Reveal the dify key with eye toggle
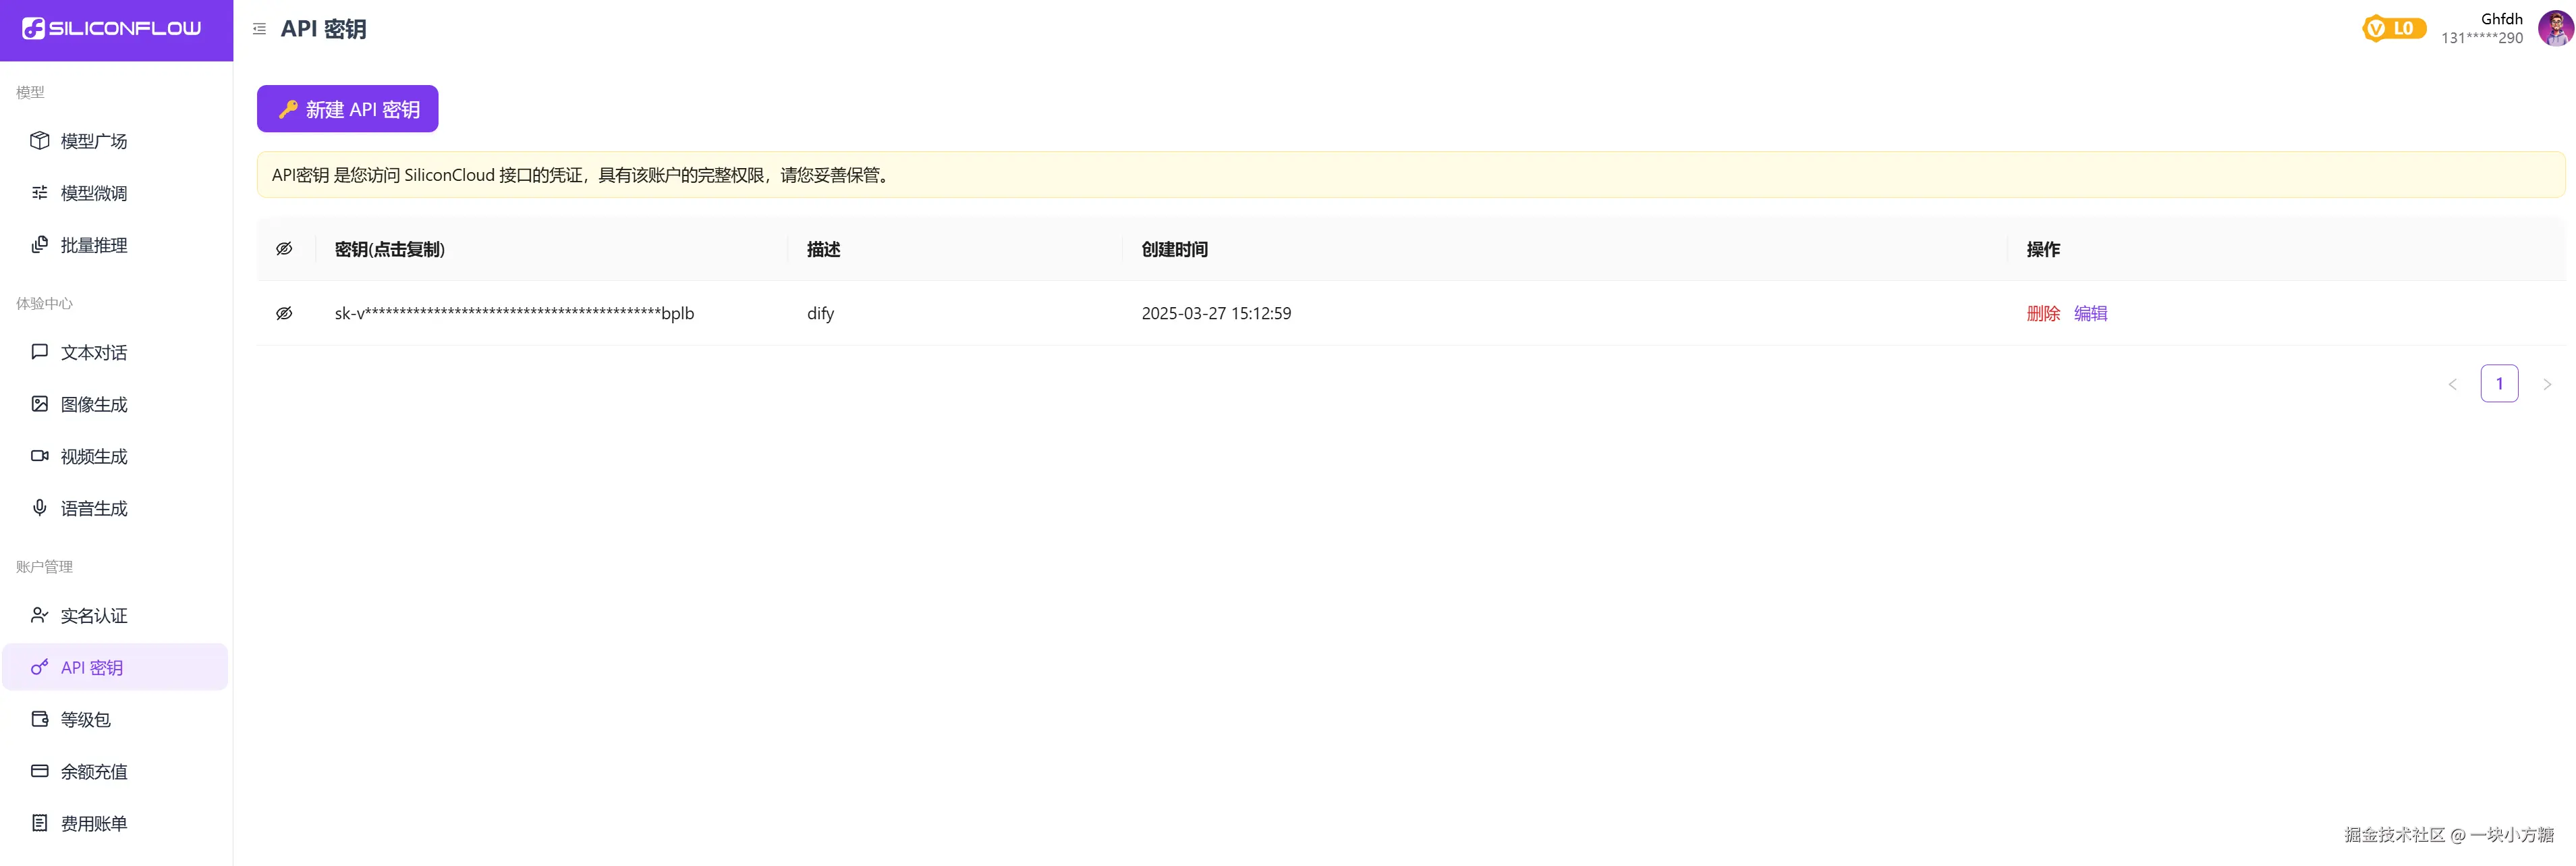Screen dimensions: 2576x866 284,313
